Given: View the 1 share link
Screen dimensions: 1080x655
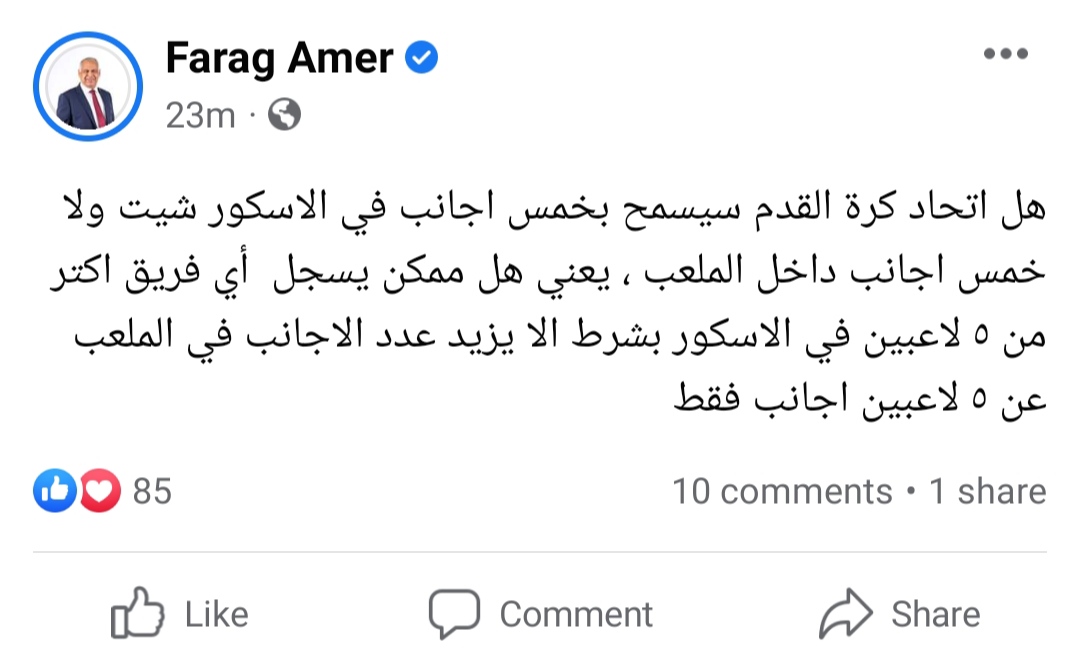Looking at the screenshot, I should 988,491.
